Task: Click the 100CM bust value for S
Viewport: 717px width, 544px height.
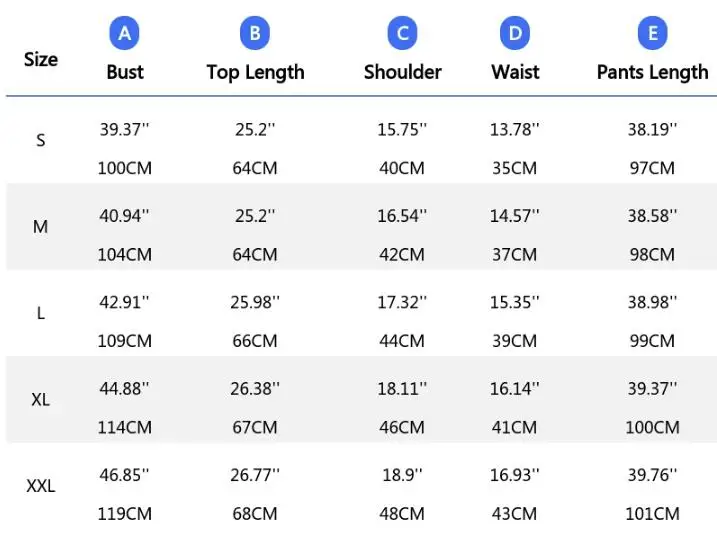Action: (x=125, y=168)
